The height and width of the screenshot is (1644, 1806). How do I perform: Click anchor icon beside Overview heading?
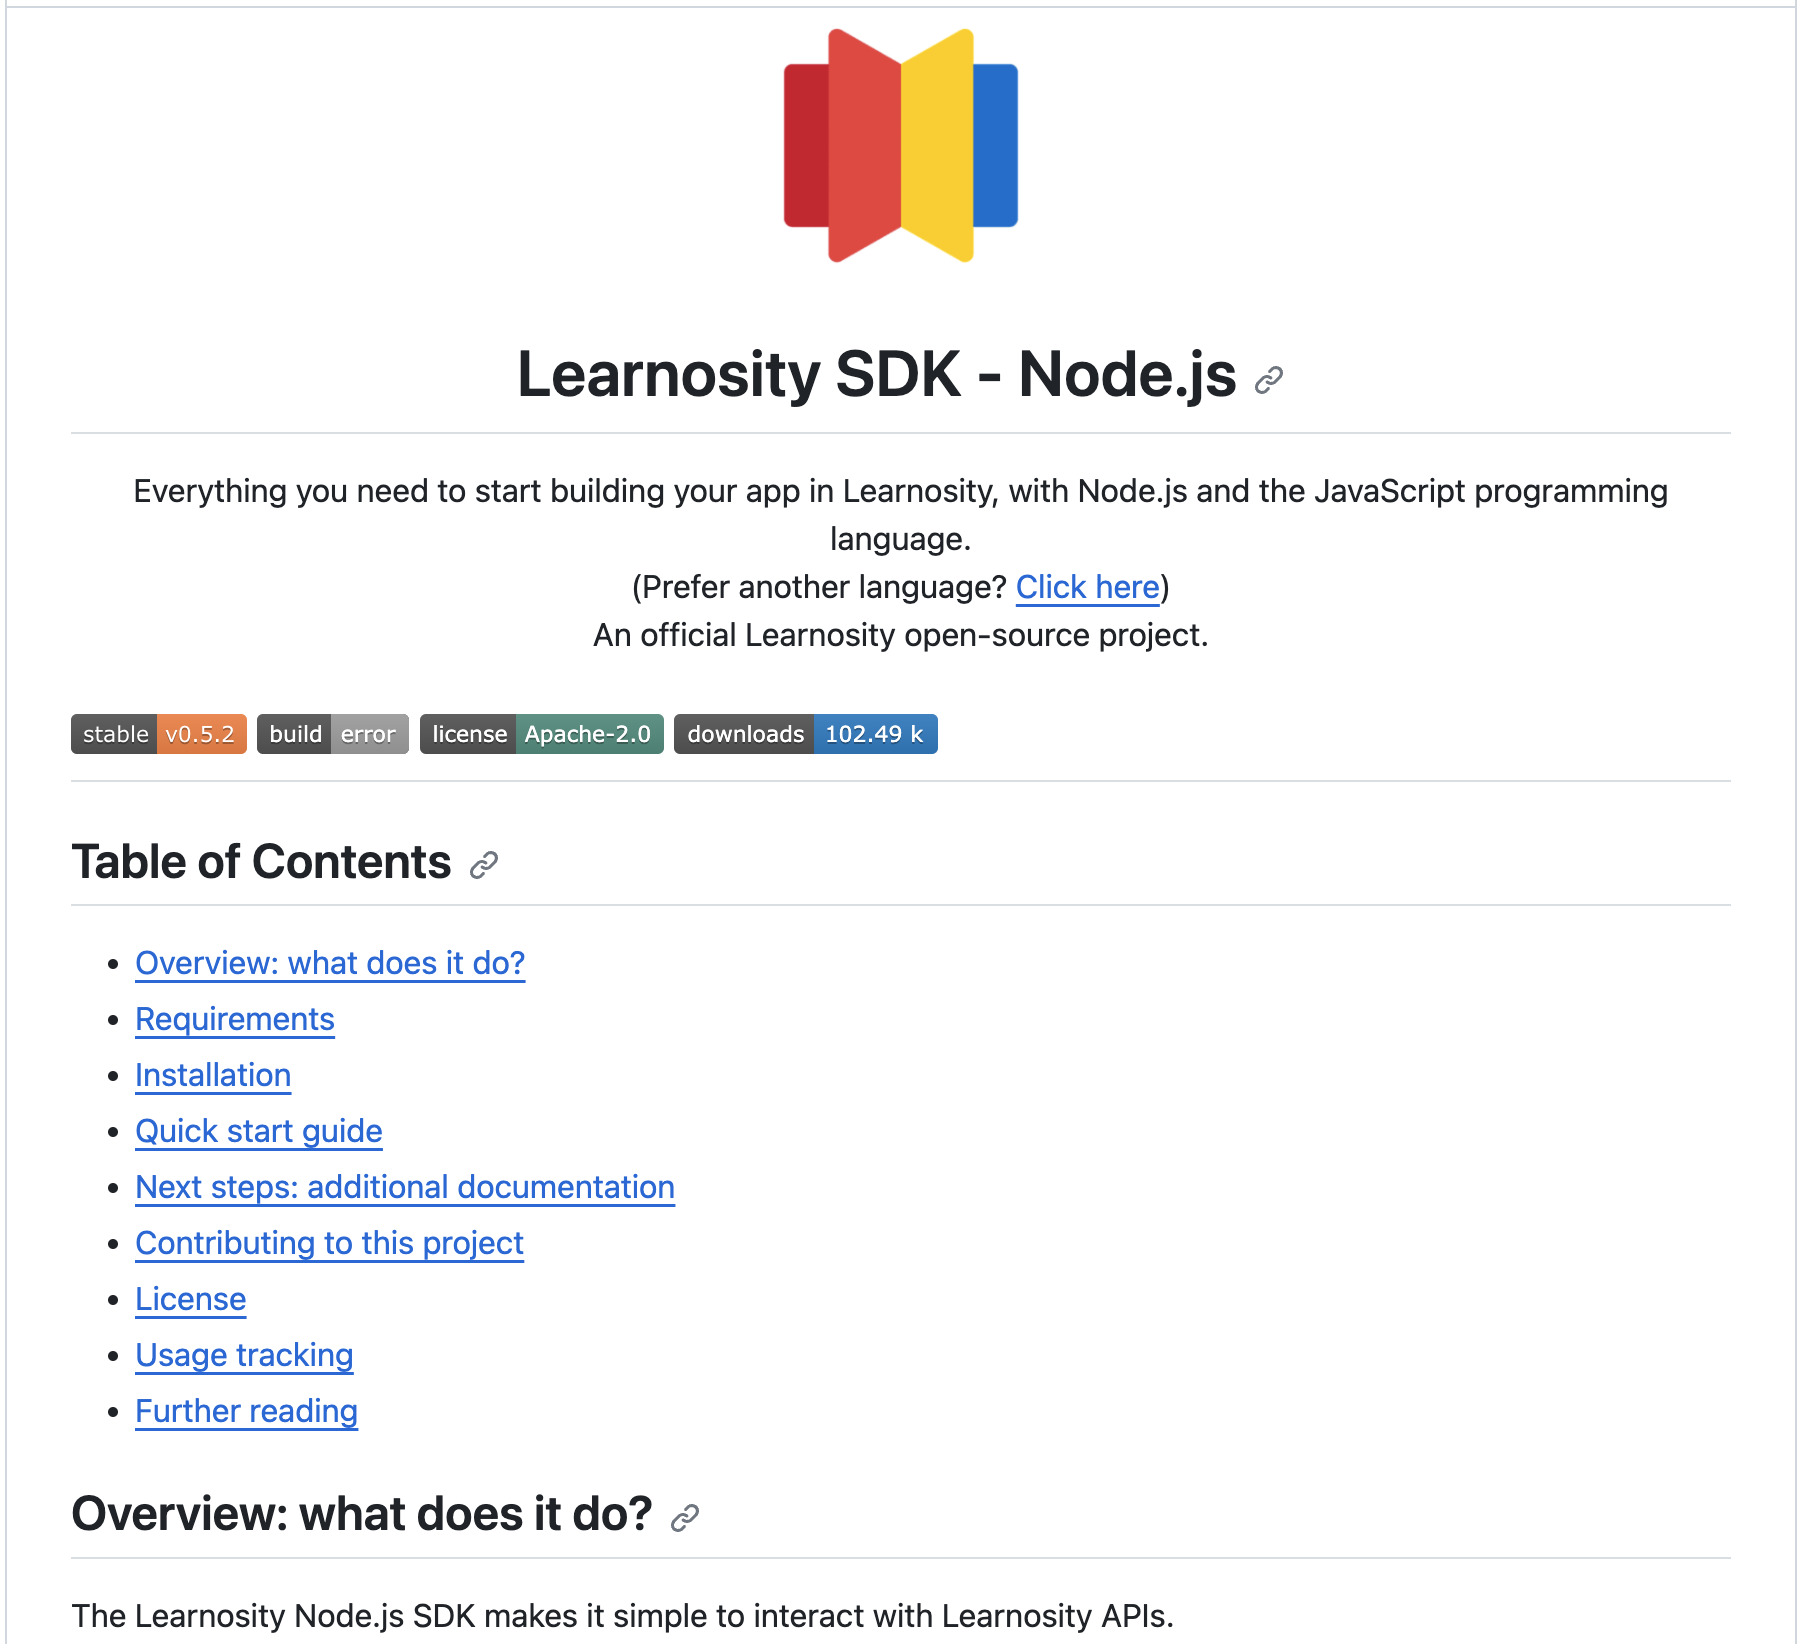click(x=685, y=1518)
